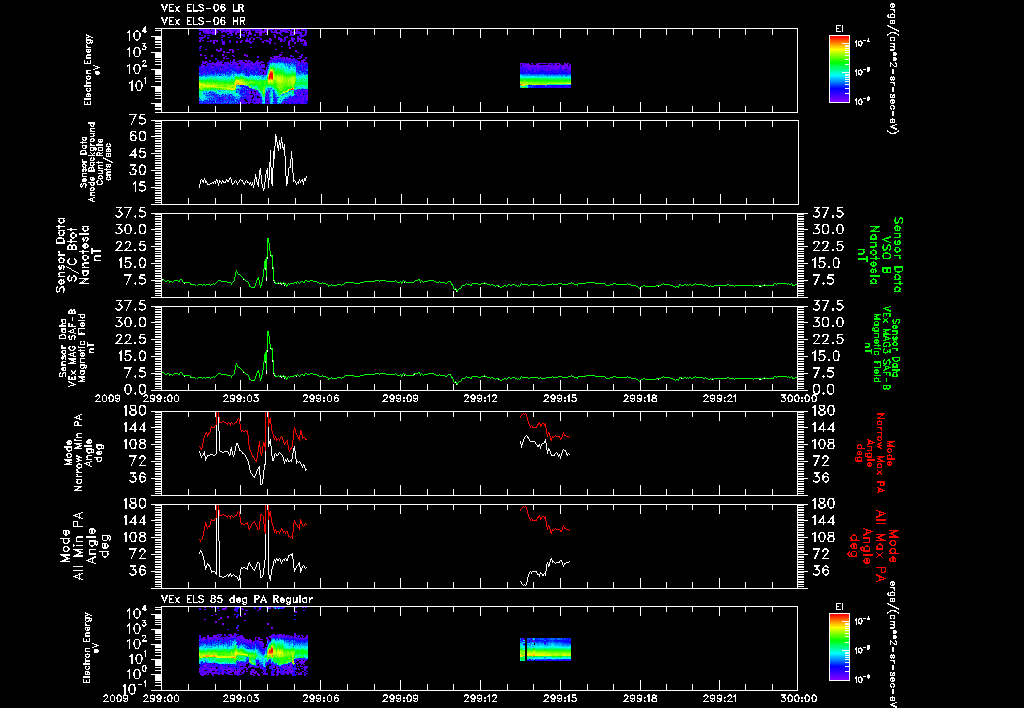
Task: Click the green magnetic field peak in the MAG SAF-B panel
Action: [268, 333]
